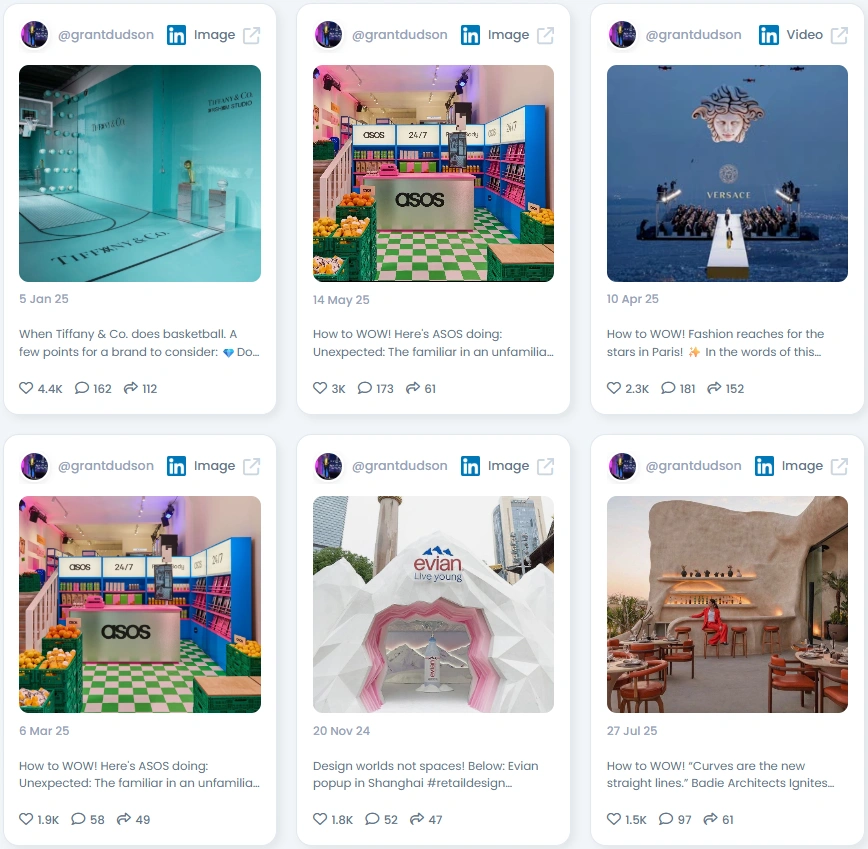This screenshot has width=868, height=849.
Task: Like the Tiffany post with 4.4K hearts
Action: pyautogui.click(x=26, y=388)
